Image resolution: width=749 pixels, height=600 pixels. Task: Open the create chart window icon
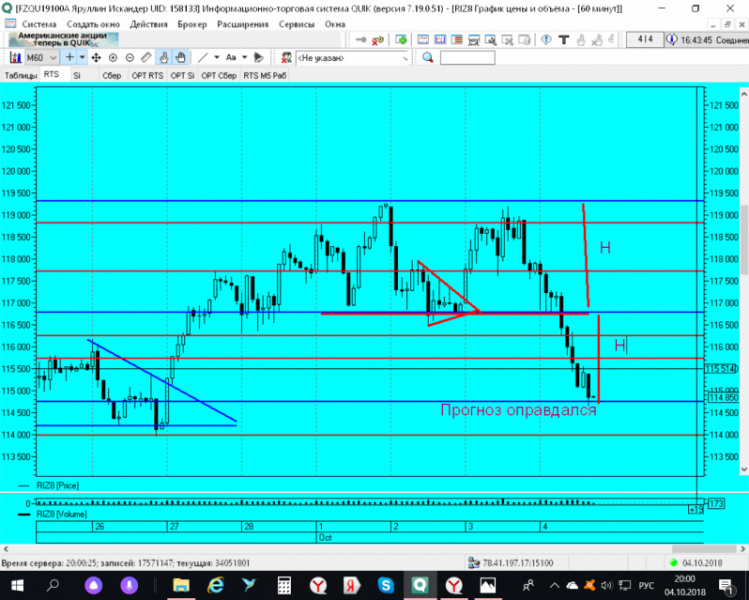[x=423, y=40]
